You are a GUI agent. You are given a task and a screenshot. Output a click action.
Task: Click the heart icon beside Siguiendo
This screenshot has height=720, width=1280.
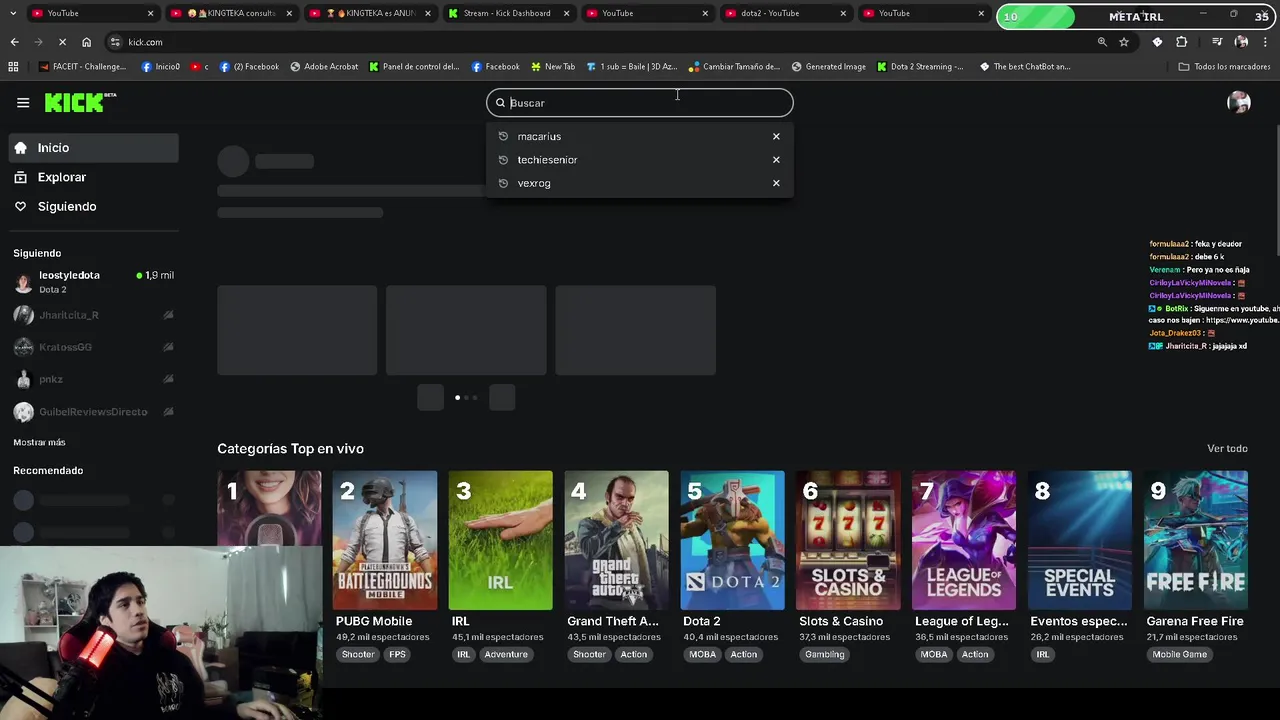[x=20, y=206]
